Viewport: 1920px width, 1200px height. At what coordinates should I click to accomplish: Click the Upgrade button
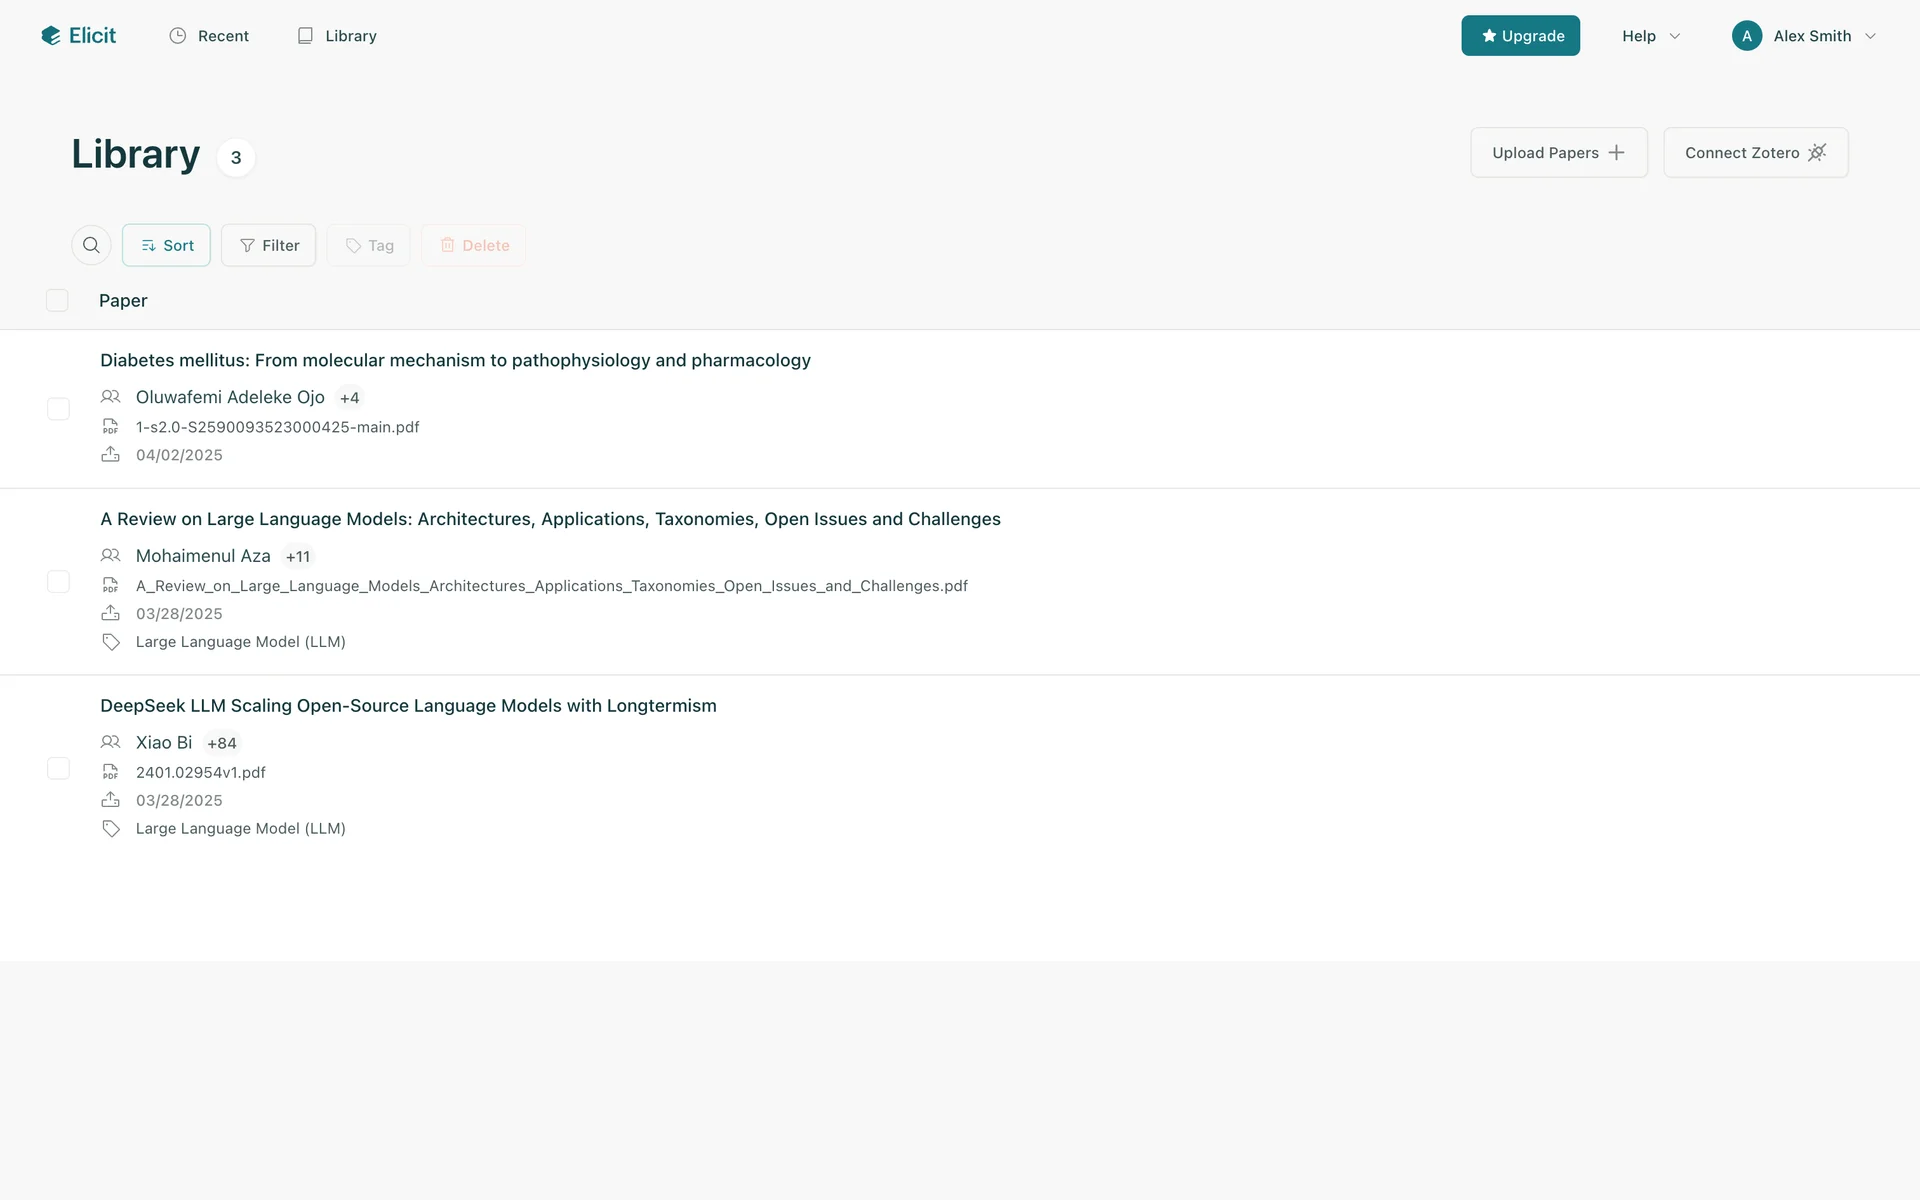pos(1520,36)
